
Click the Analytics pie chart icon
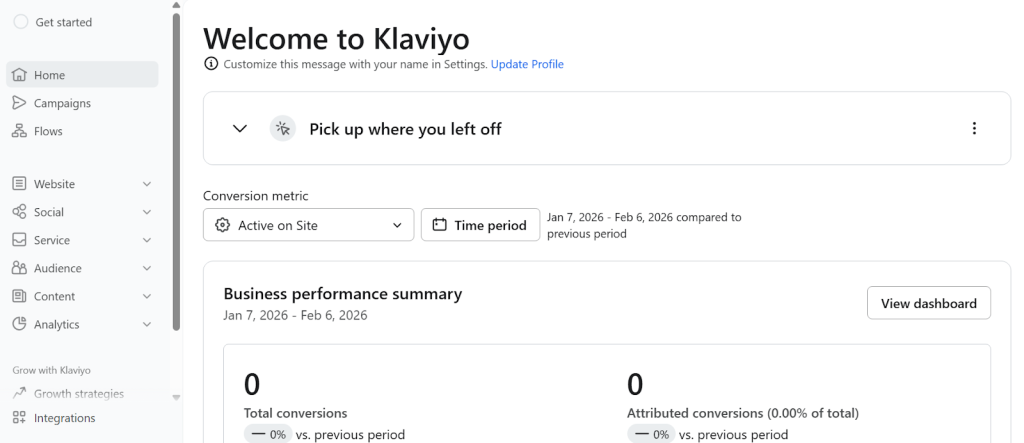(x=19, y=324)
